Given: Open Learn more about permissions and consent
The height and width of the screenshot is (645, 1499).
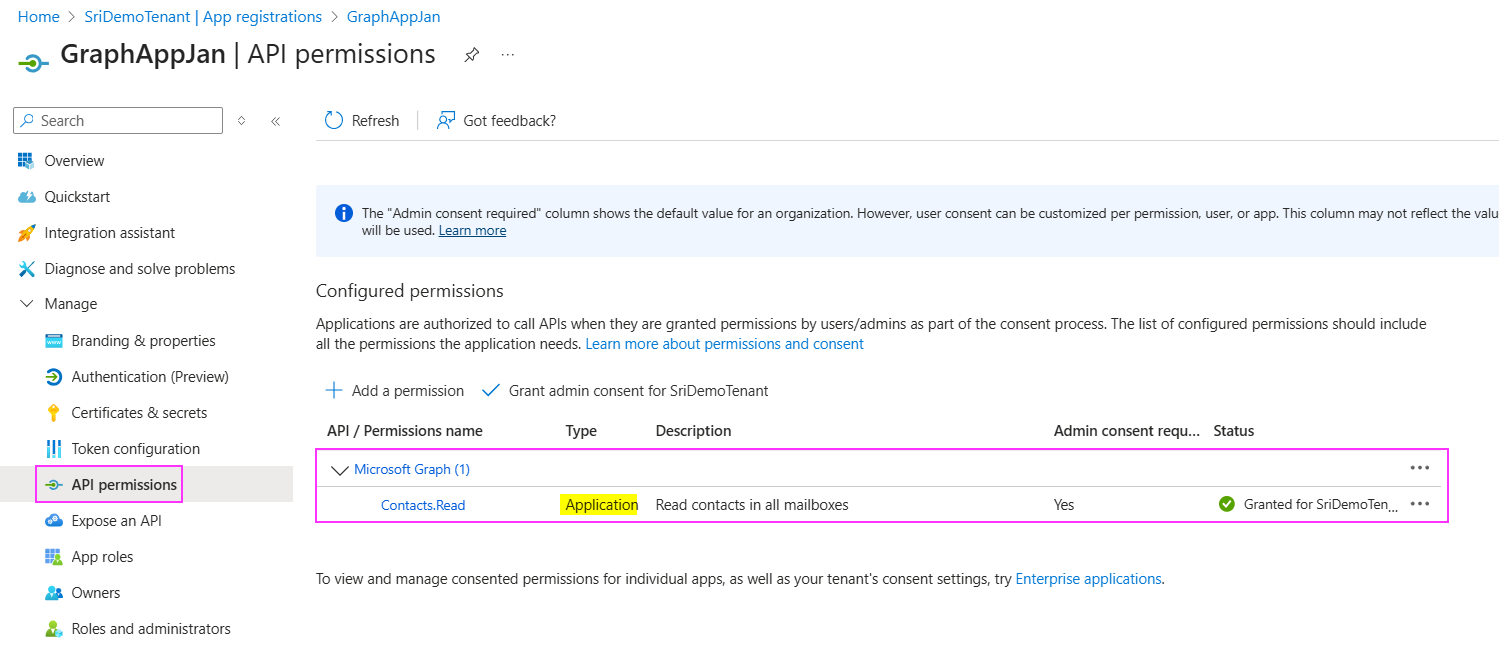Looking at the screenshot, I should click(x=724, y=344).
